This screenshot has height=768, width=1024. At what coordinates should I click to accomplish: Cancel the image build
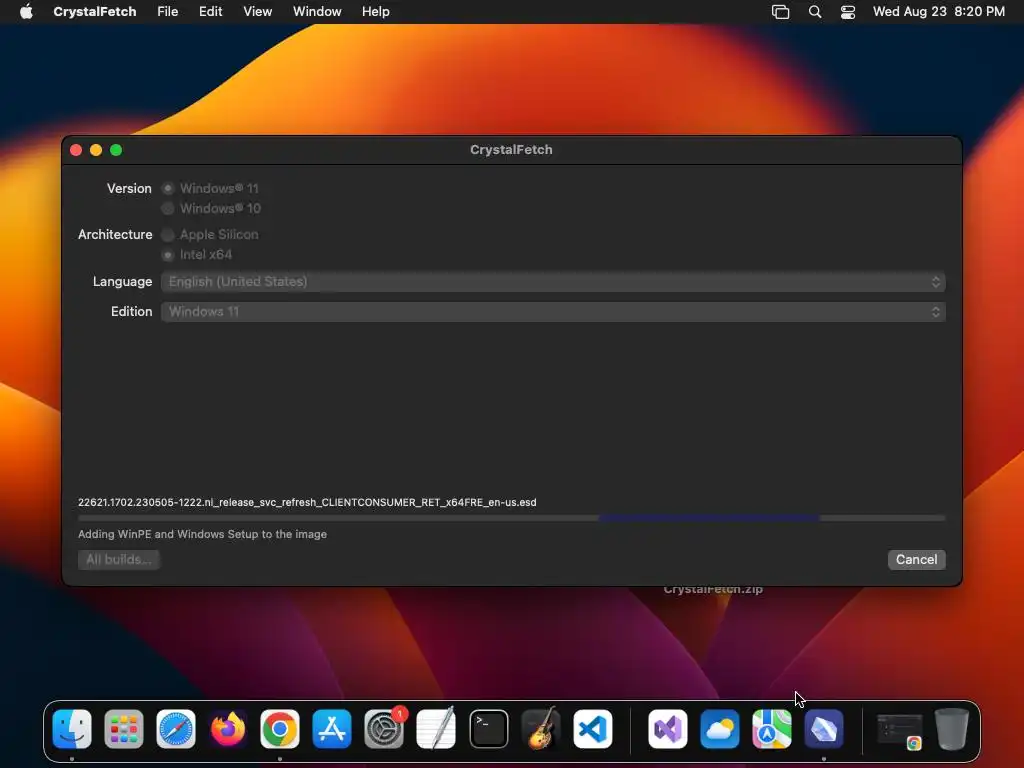[x=916, y=560]
